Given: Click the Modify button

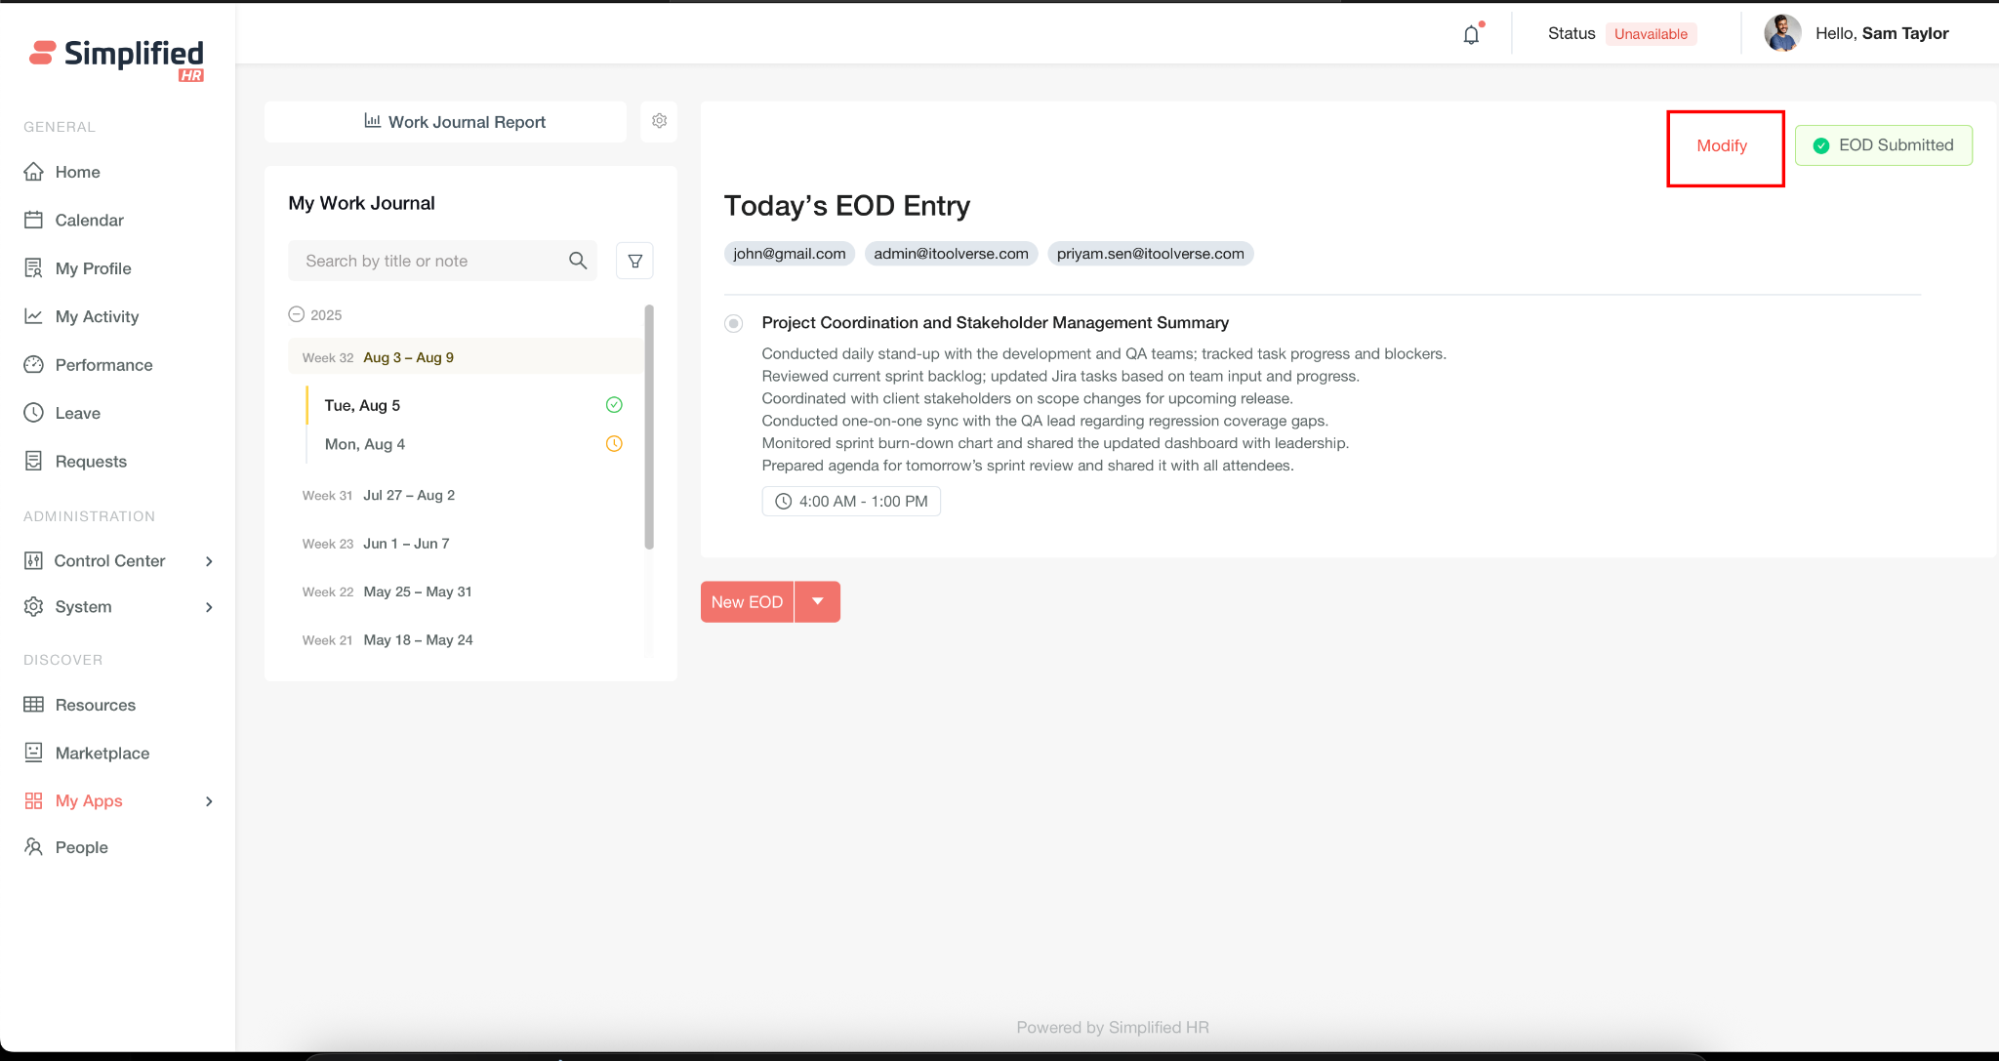Looking at the screenshot, I should (x=1721, y=146).
